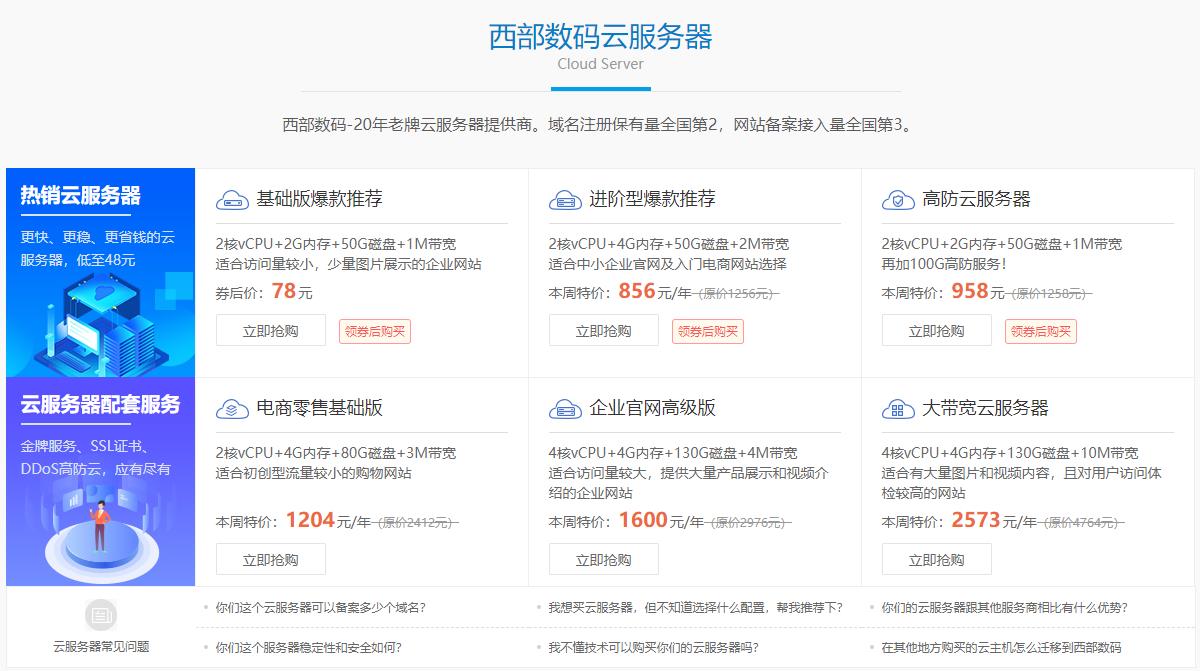Click 立即抢购 for 电商零售基础版

point(271,560)
